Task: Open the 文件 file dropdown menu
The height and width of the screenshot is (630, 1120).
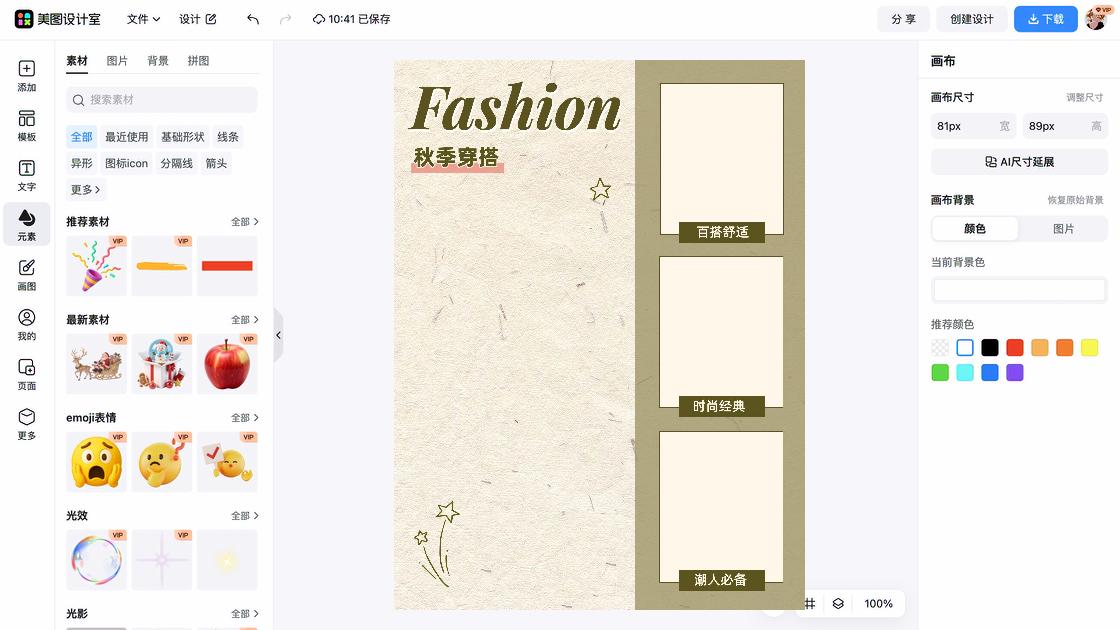Action: 143,19
